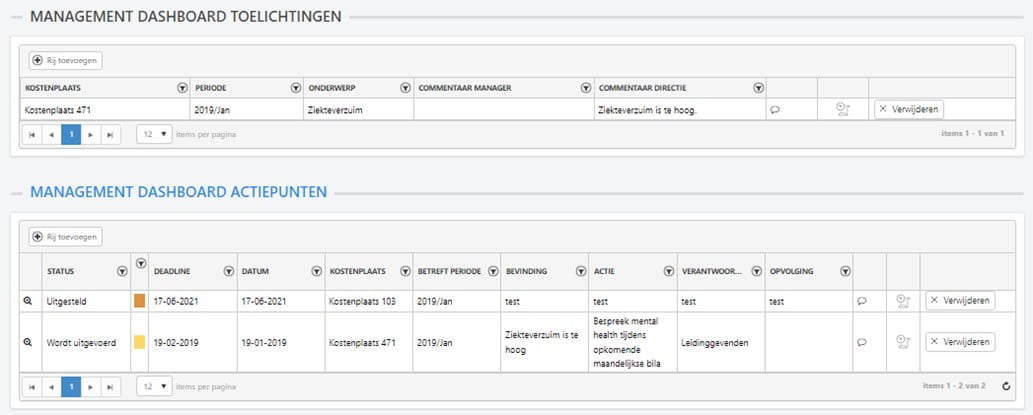Image resolution: width=1033 pixels, height=415 pixels.
Task: Open filter for Status column
Action: [122, 270]
